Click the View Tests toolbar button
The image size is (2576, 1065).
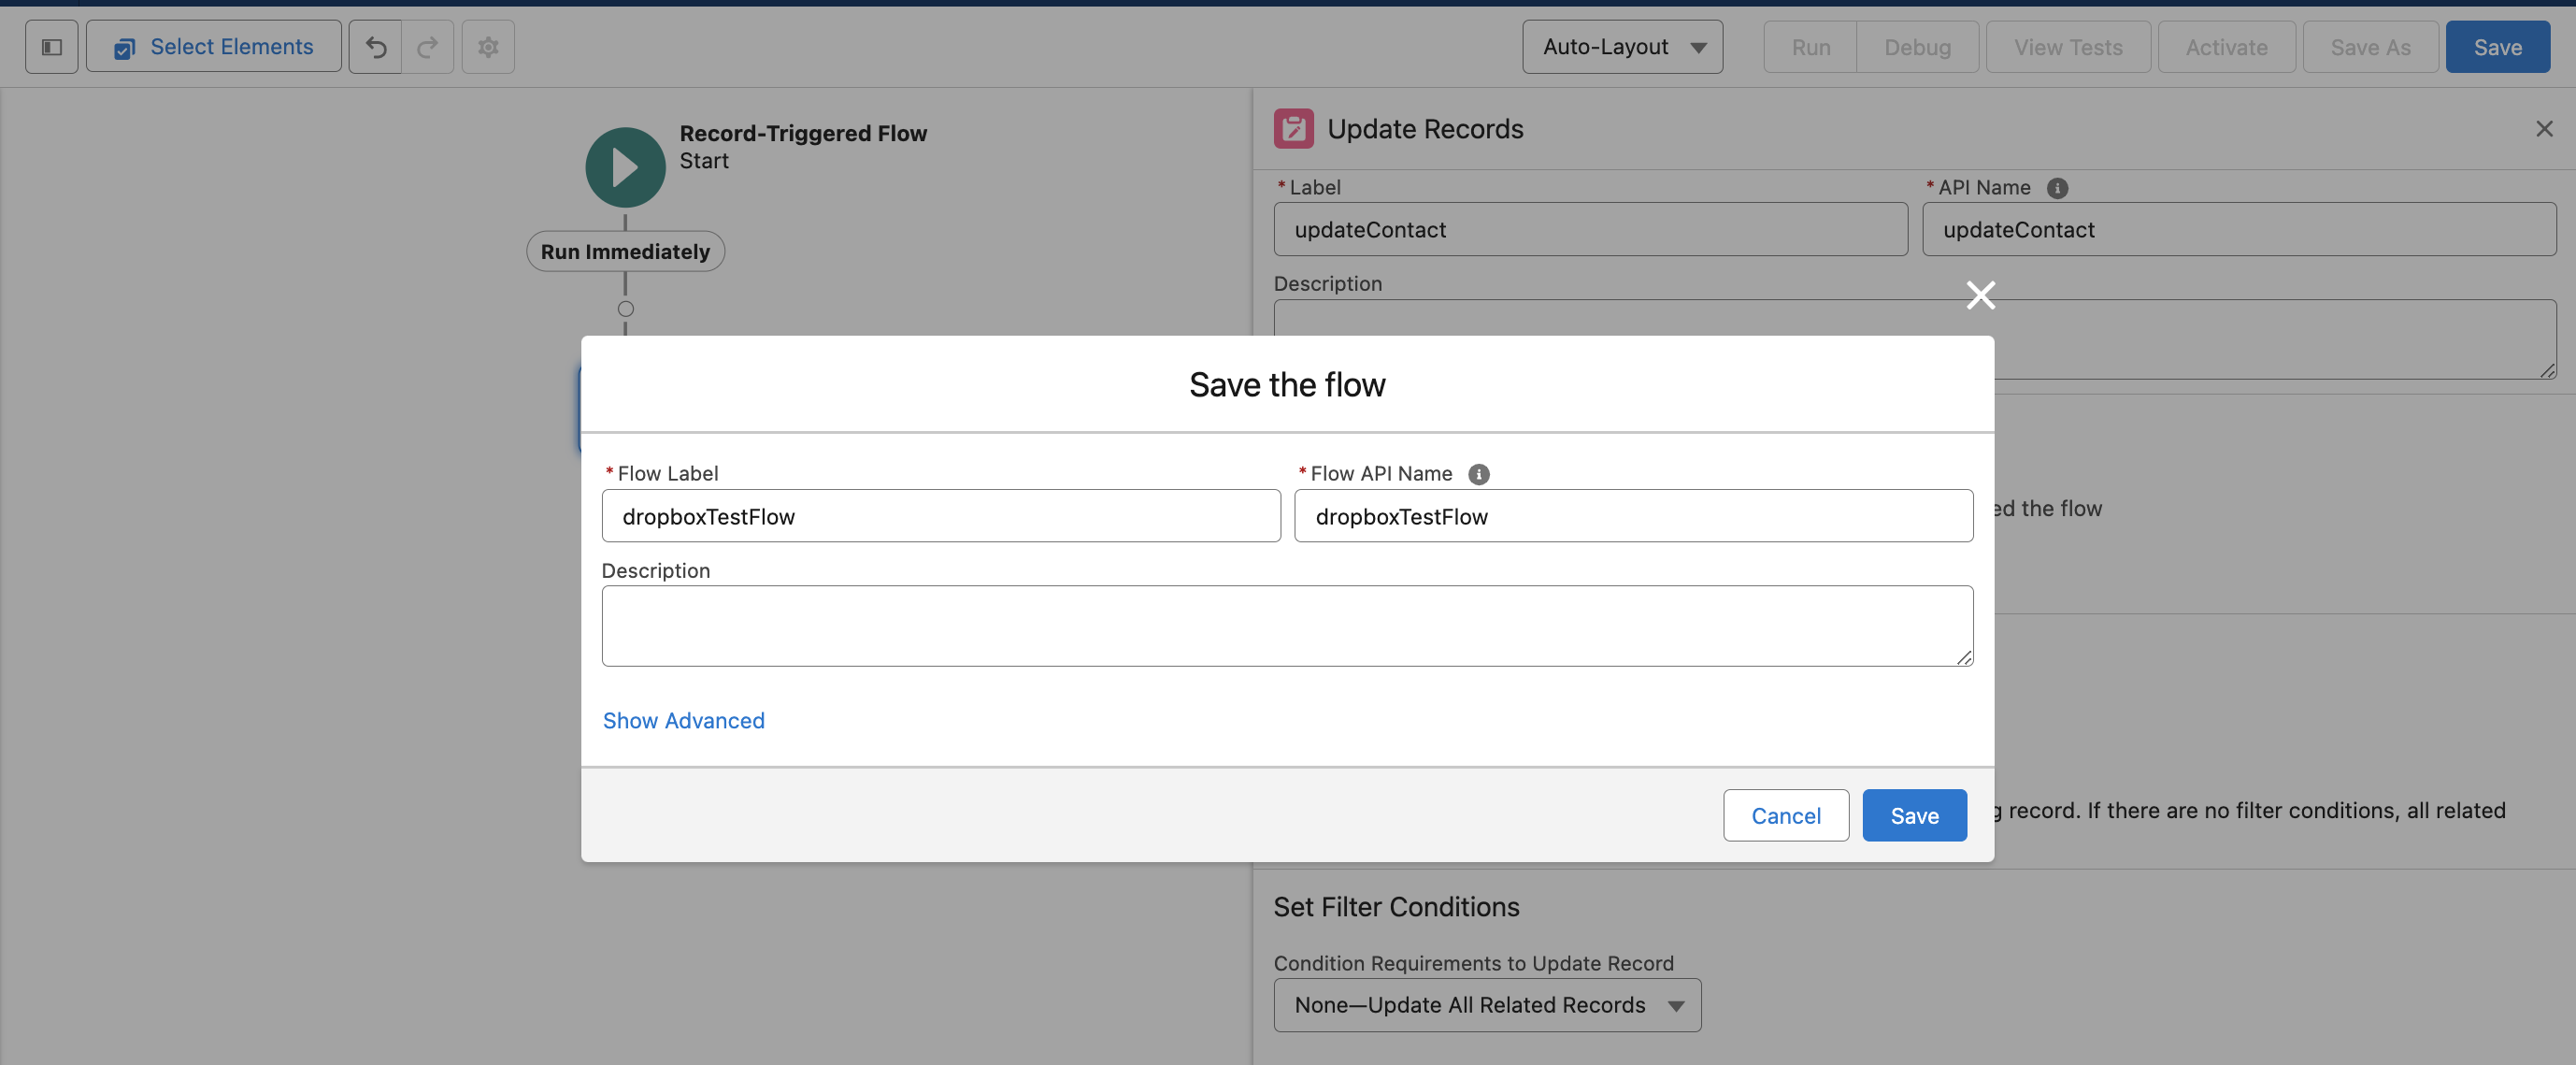coord(2068,46)
